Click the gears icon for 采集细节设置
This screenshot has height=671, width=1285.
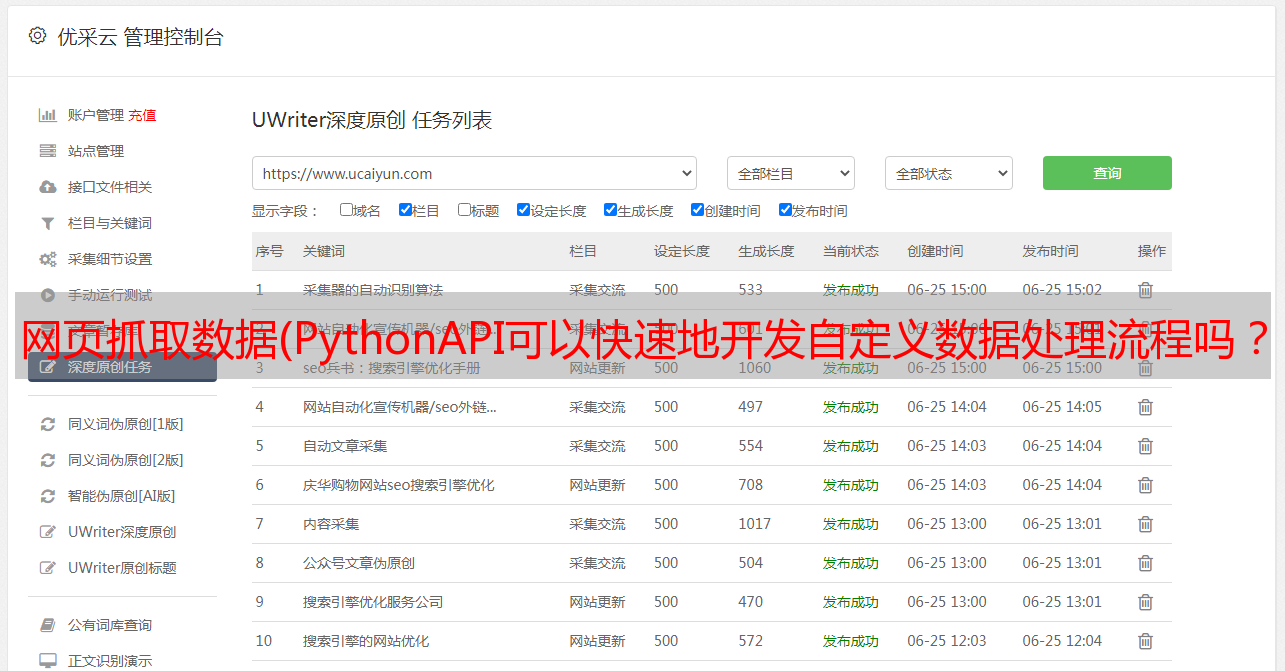tap(47, 259)
